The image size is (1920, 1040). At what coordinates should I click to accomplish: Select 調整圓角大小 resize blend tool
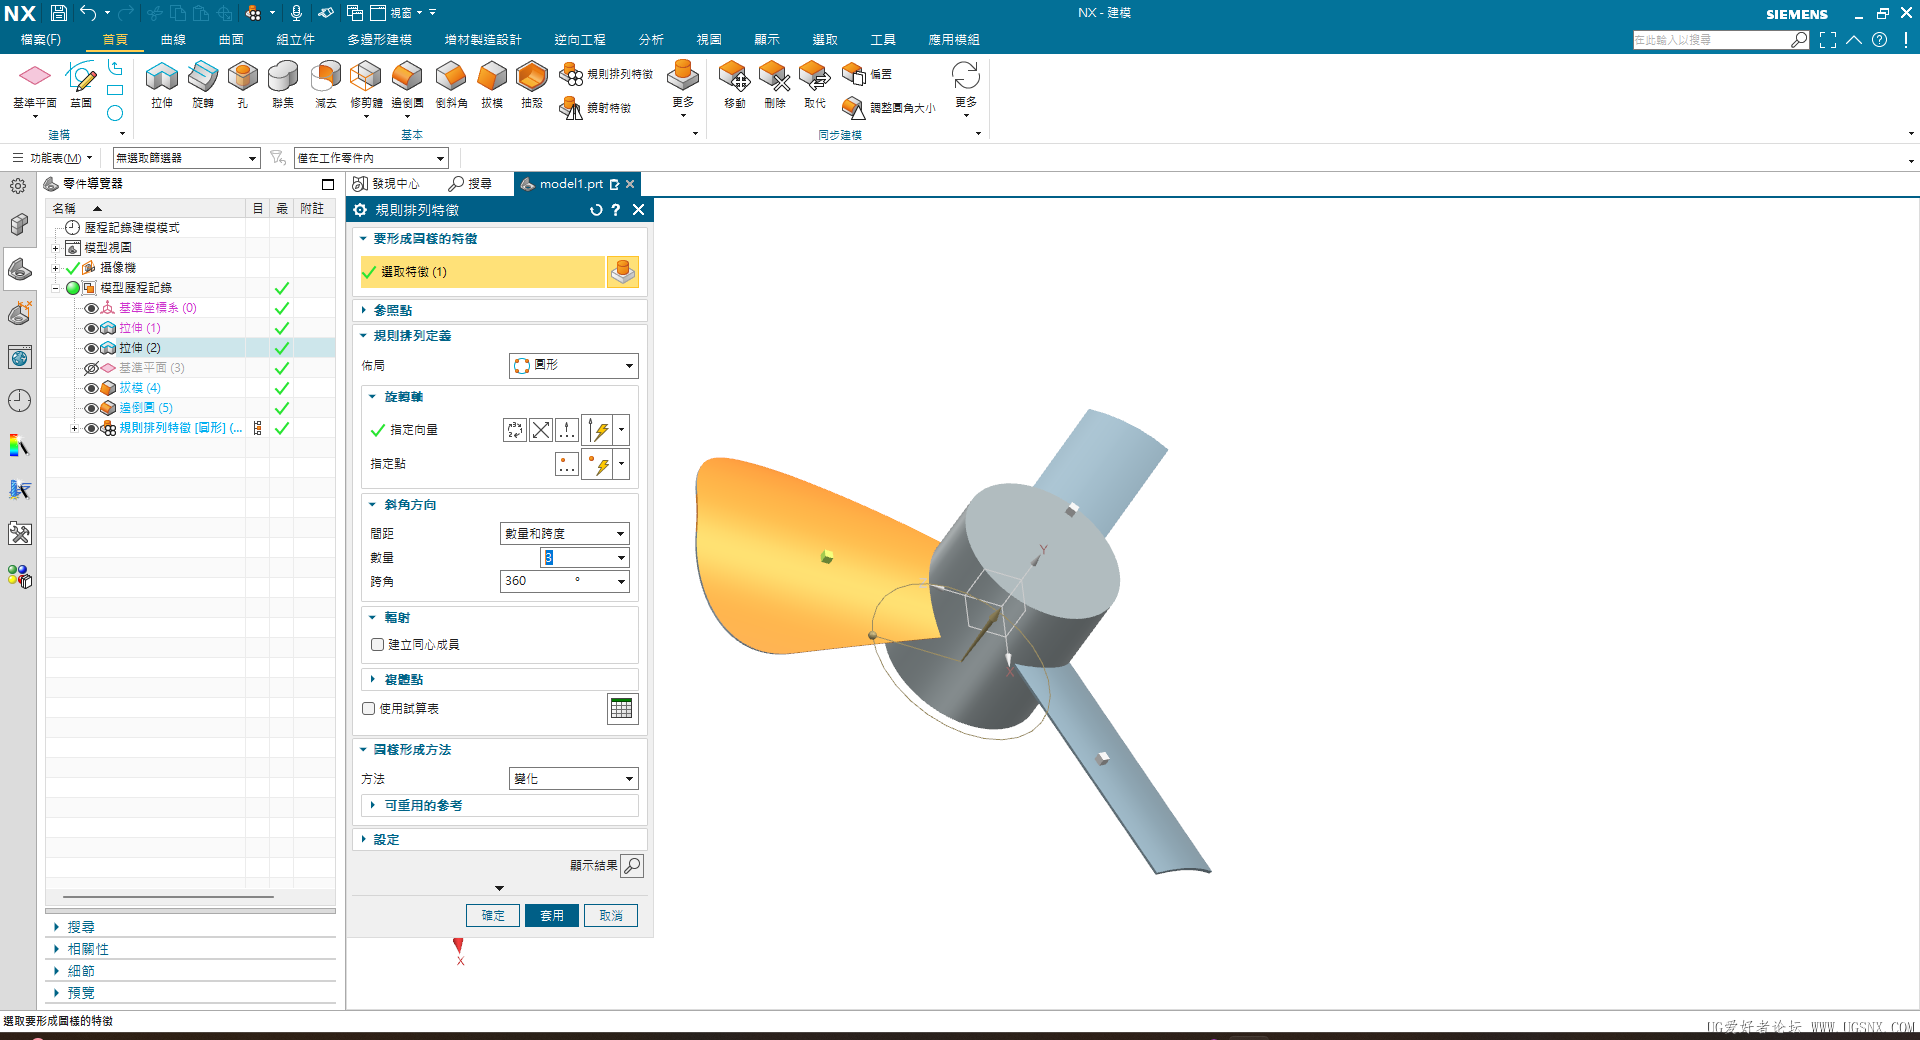(x=889, y=108)
